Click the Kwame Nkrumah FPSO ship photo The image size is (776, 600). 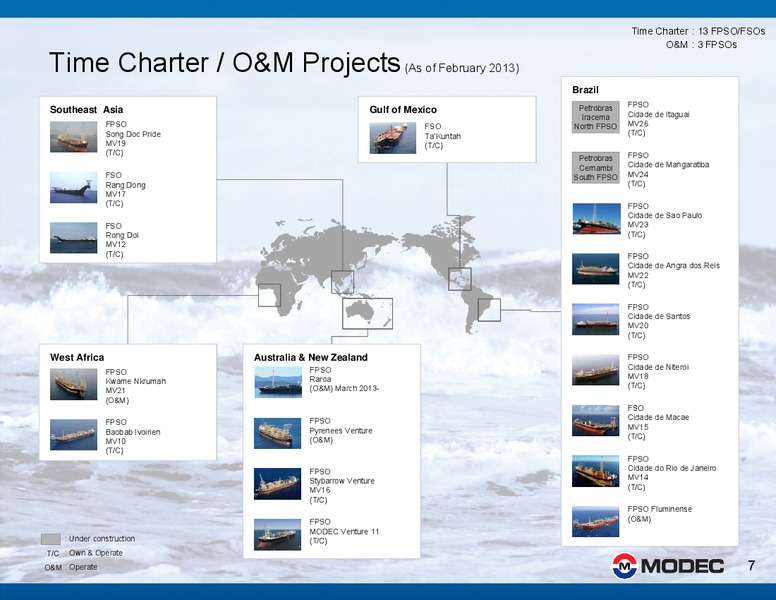(x=74, y=384)
